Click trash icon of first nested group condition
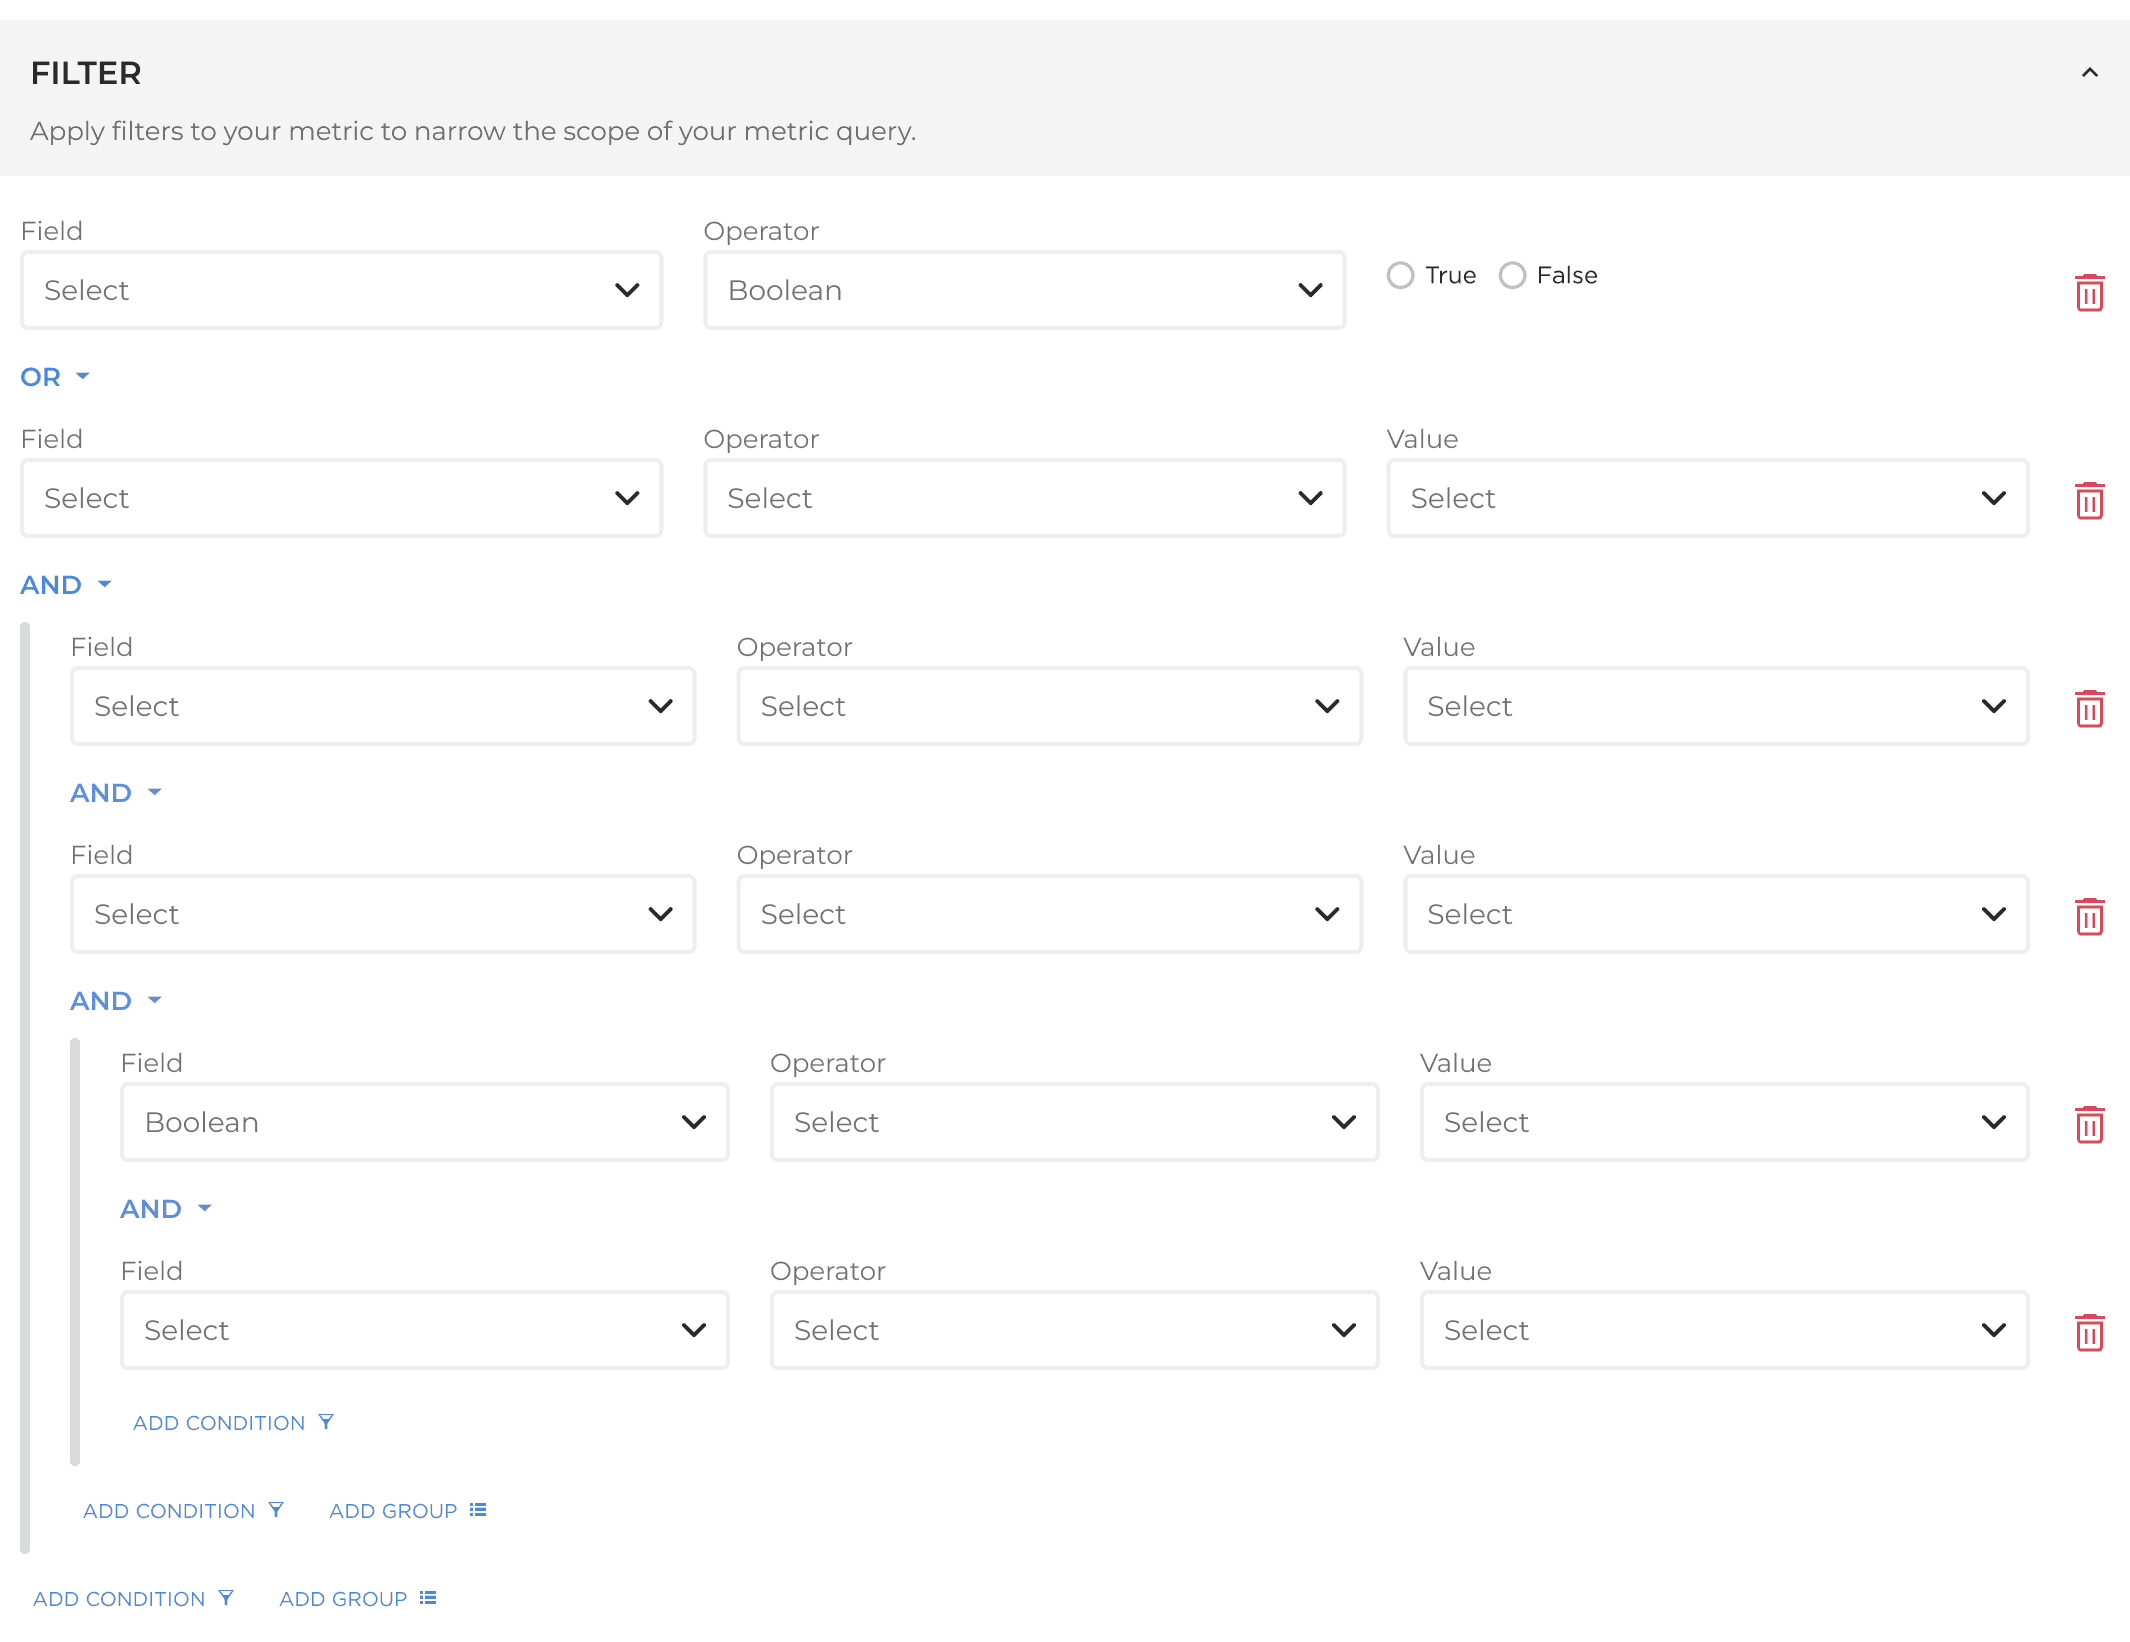This screenshot has height=1642, width=2130. (2089, 708)
